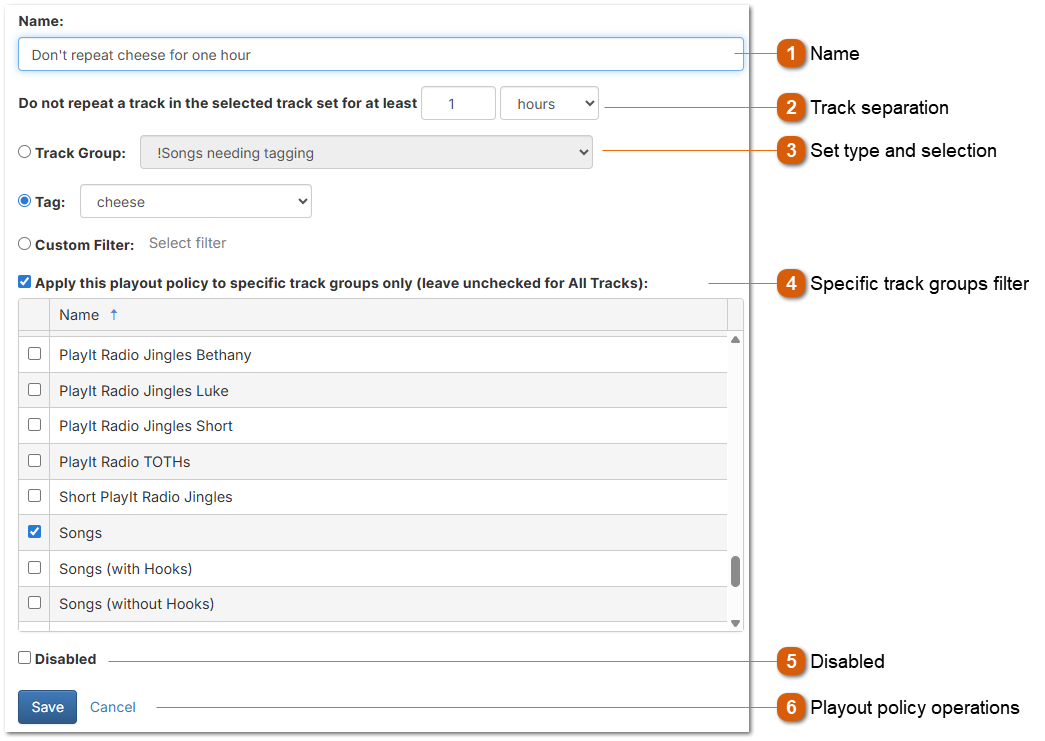Image resolution: width=1045 pixels, height=741 pixels.
Task: Uncheck the Songs track group
Action: pyautogui.click(x=34, y=532)
